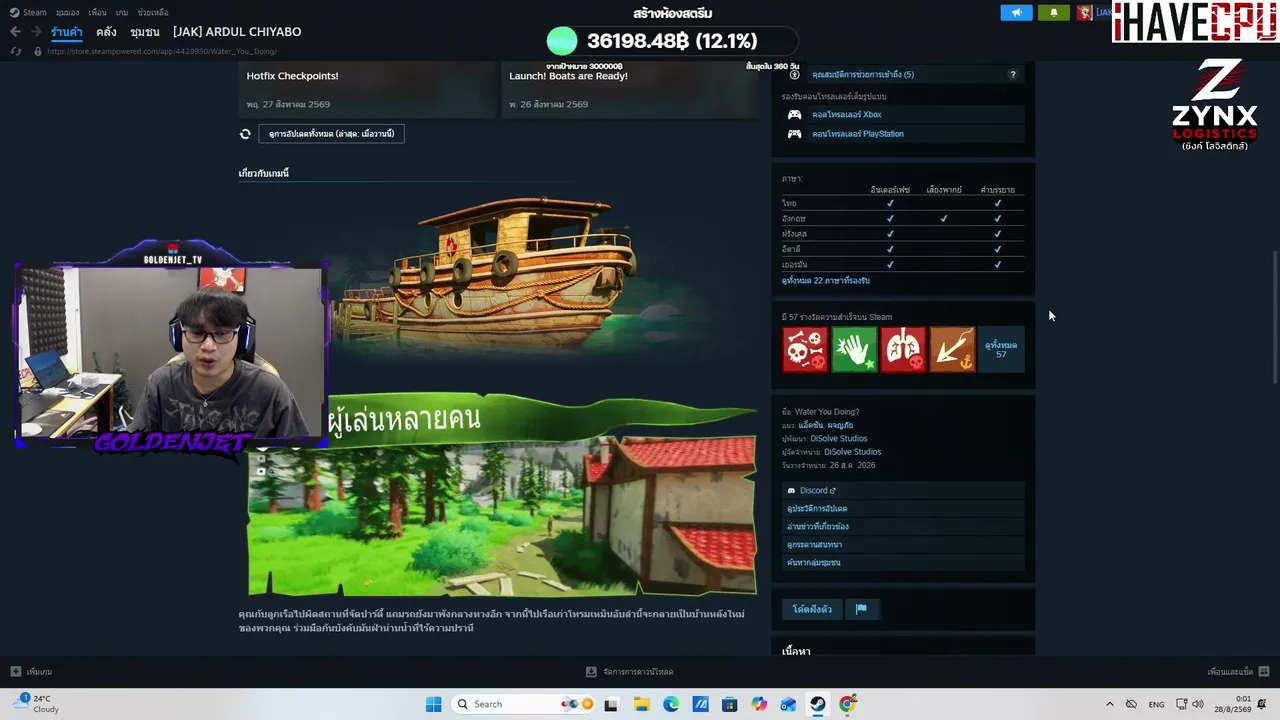Show hidden system tray icons
Viewport: 1280px width, 720px height.
[1109, 704]
